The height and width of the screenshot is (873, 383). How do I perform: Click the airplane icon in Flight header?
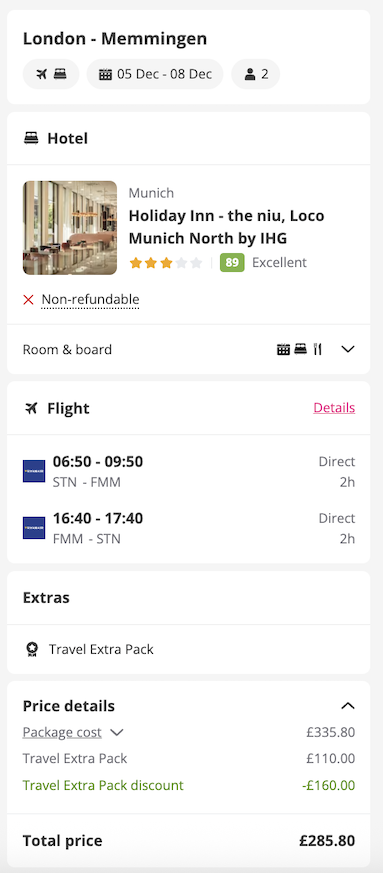(31, 409)
